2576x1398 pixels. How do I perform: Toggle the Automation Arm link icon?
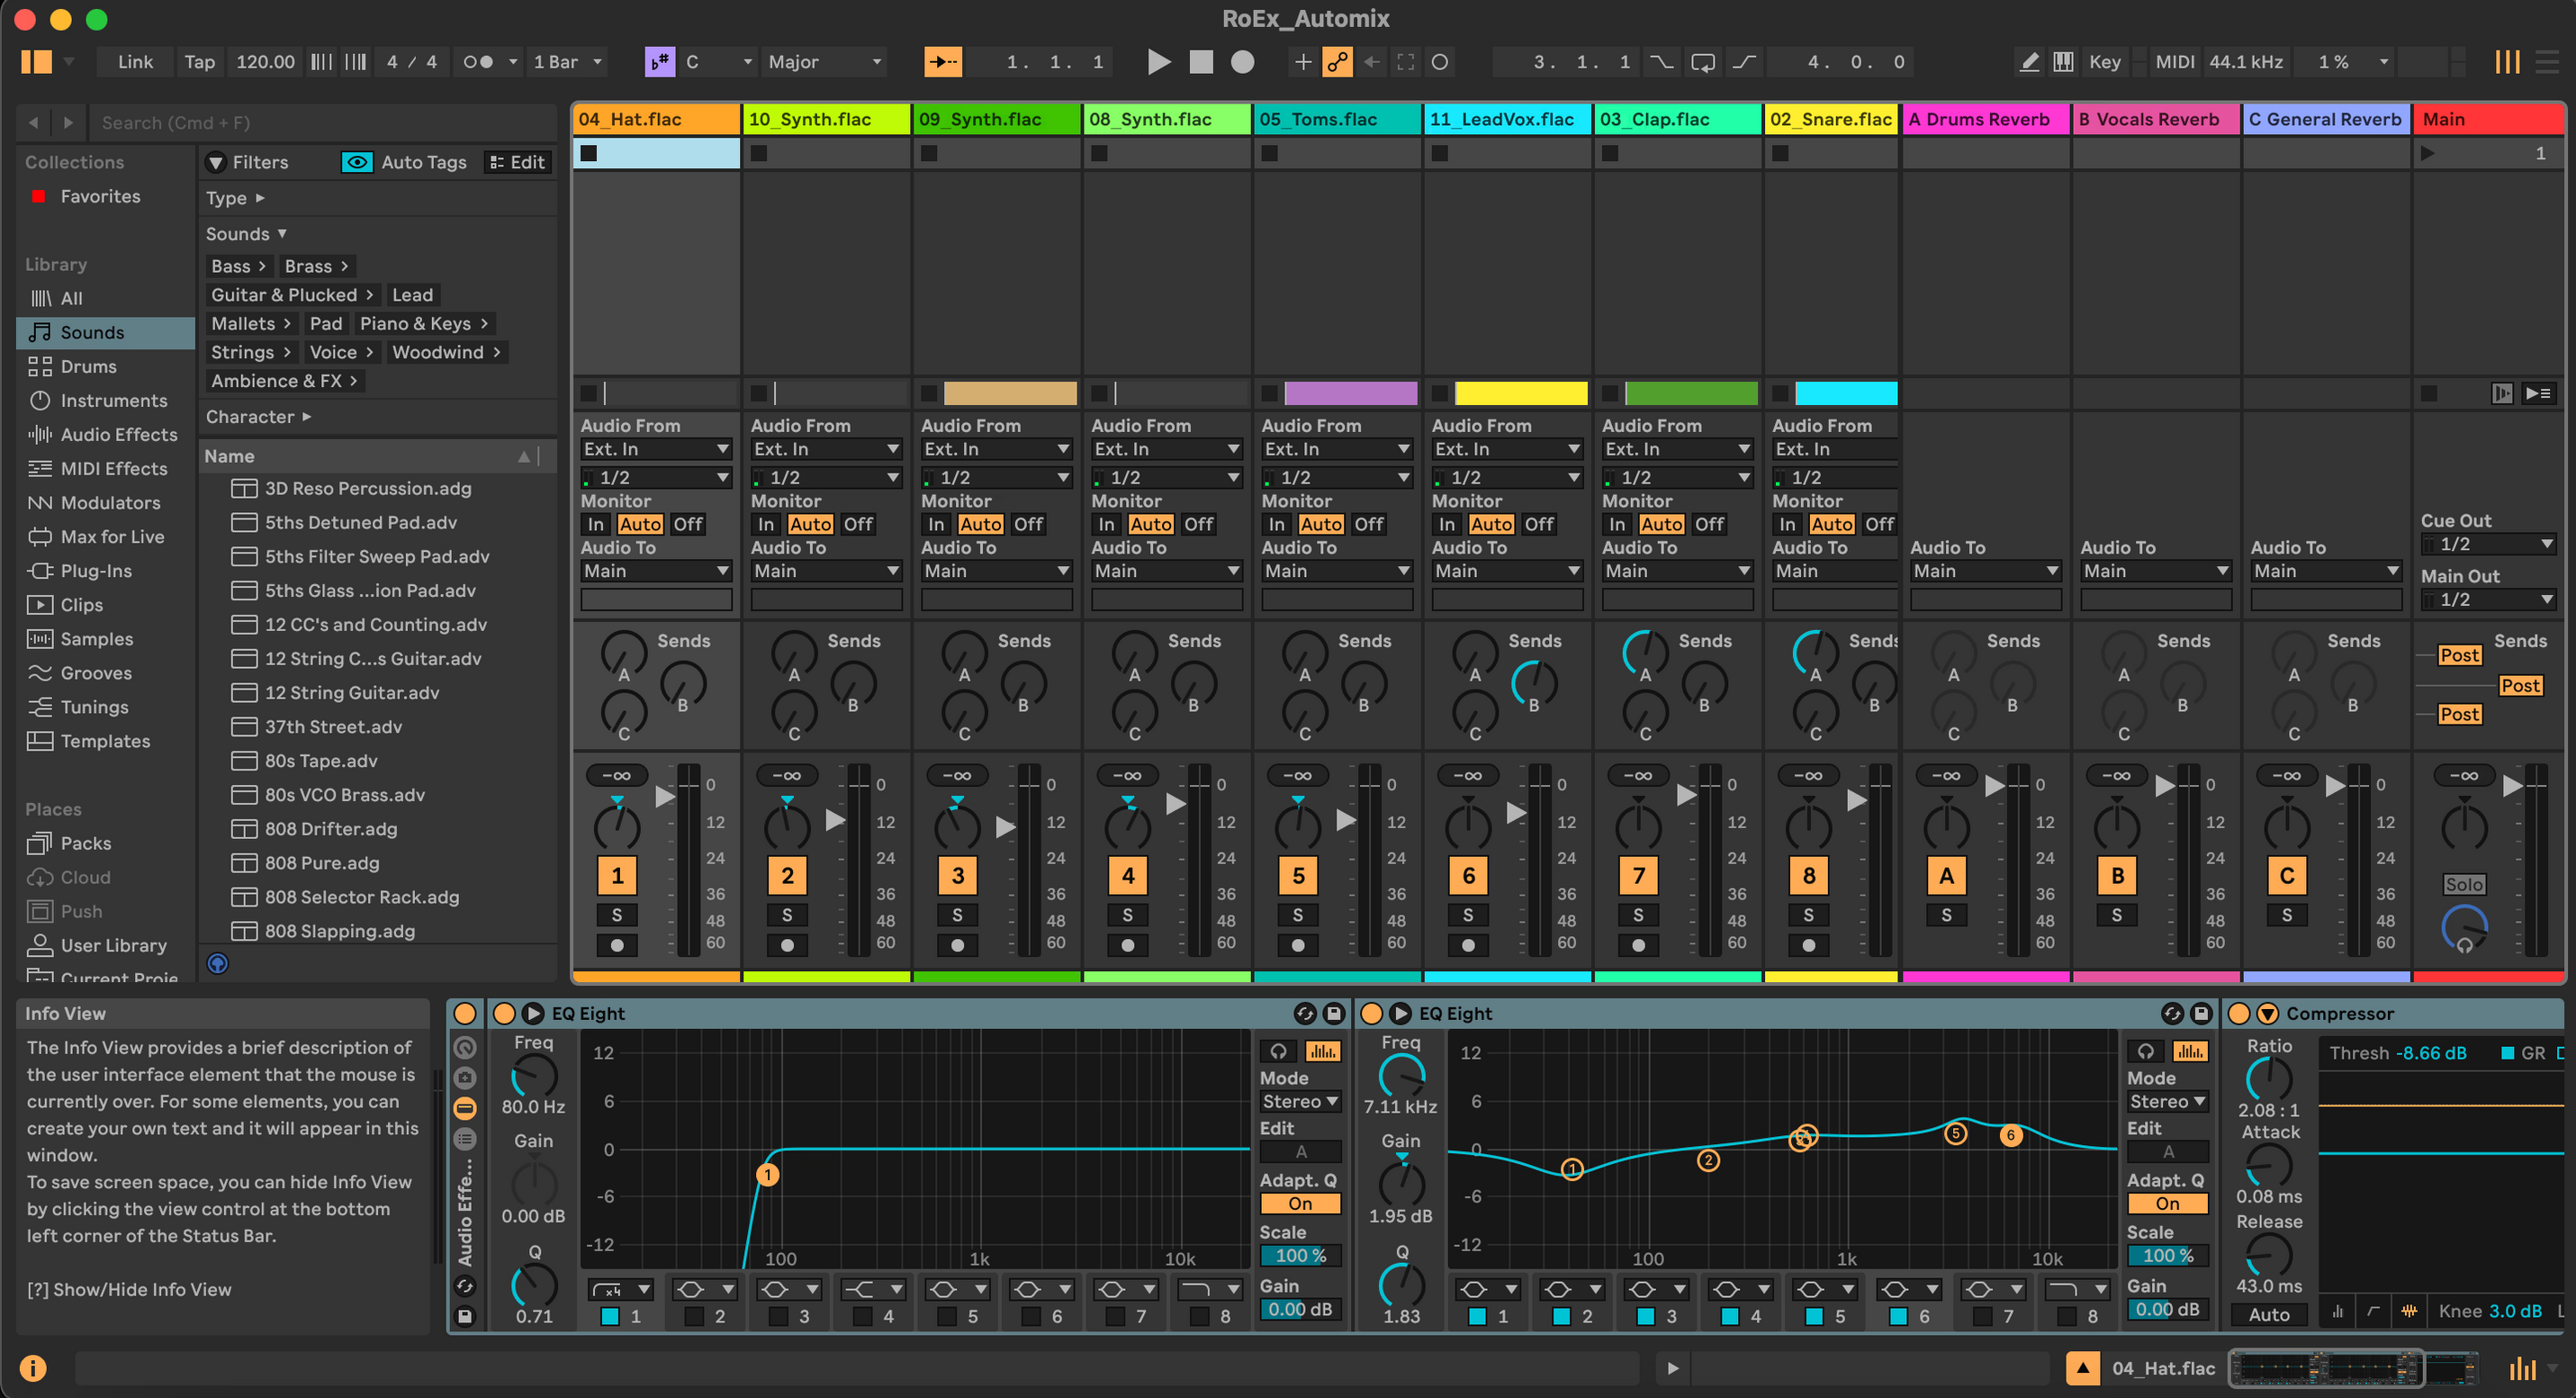pyautogui.click(x=1337, y=62)
